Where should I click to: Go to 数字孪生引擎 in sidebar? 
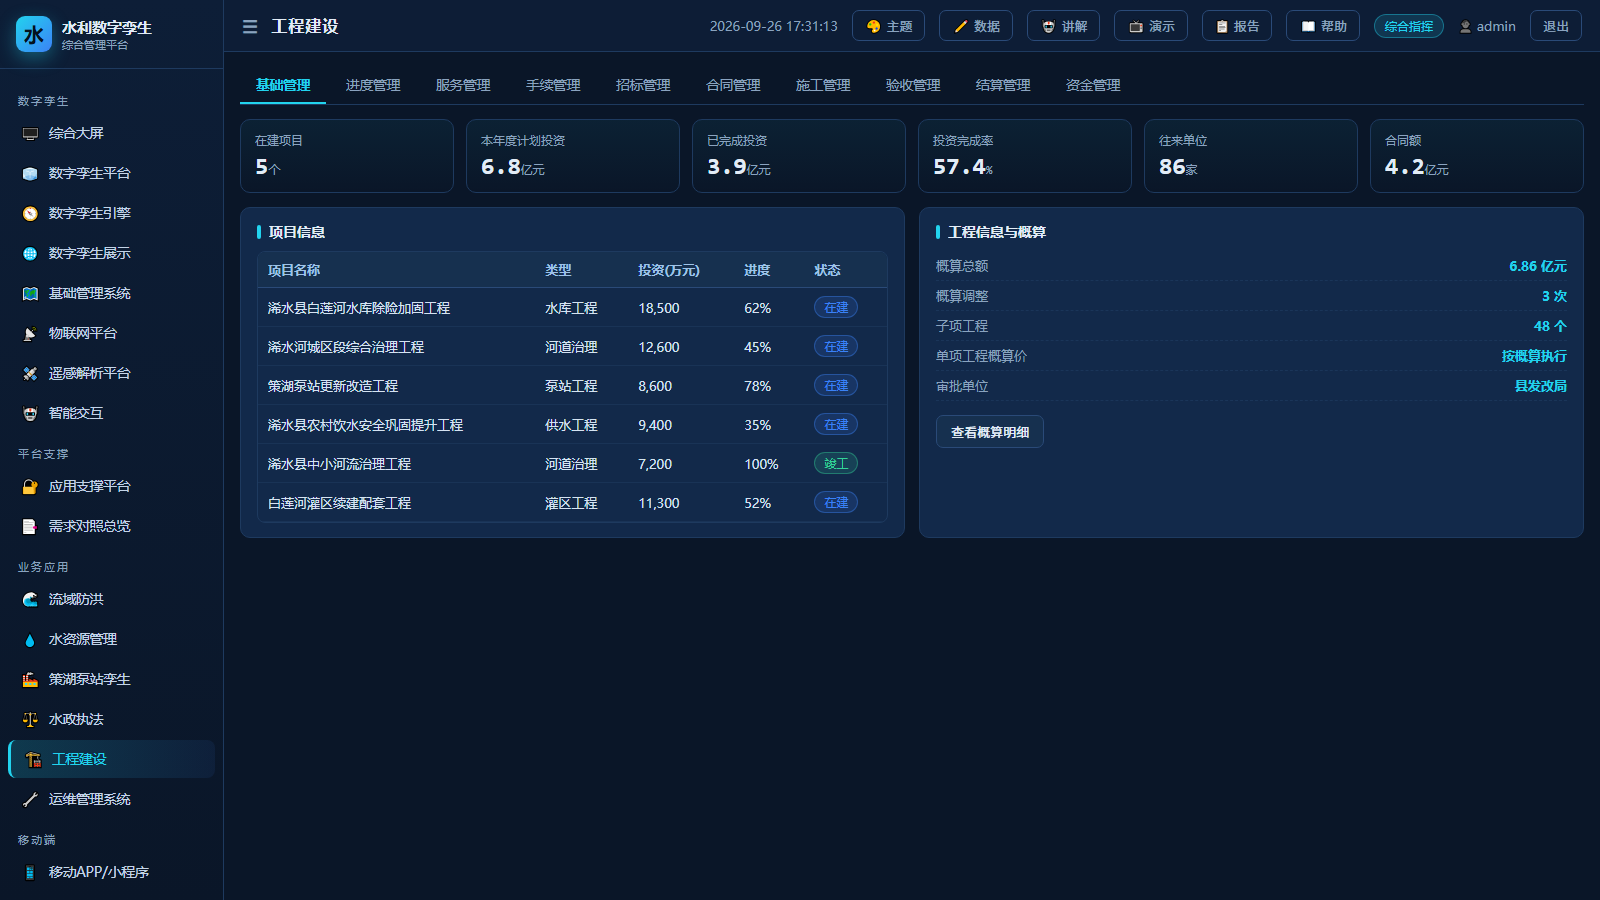coord(111,213)
